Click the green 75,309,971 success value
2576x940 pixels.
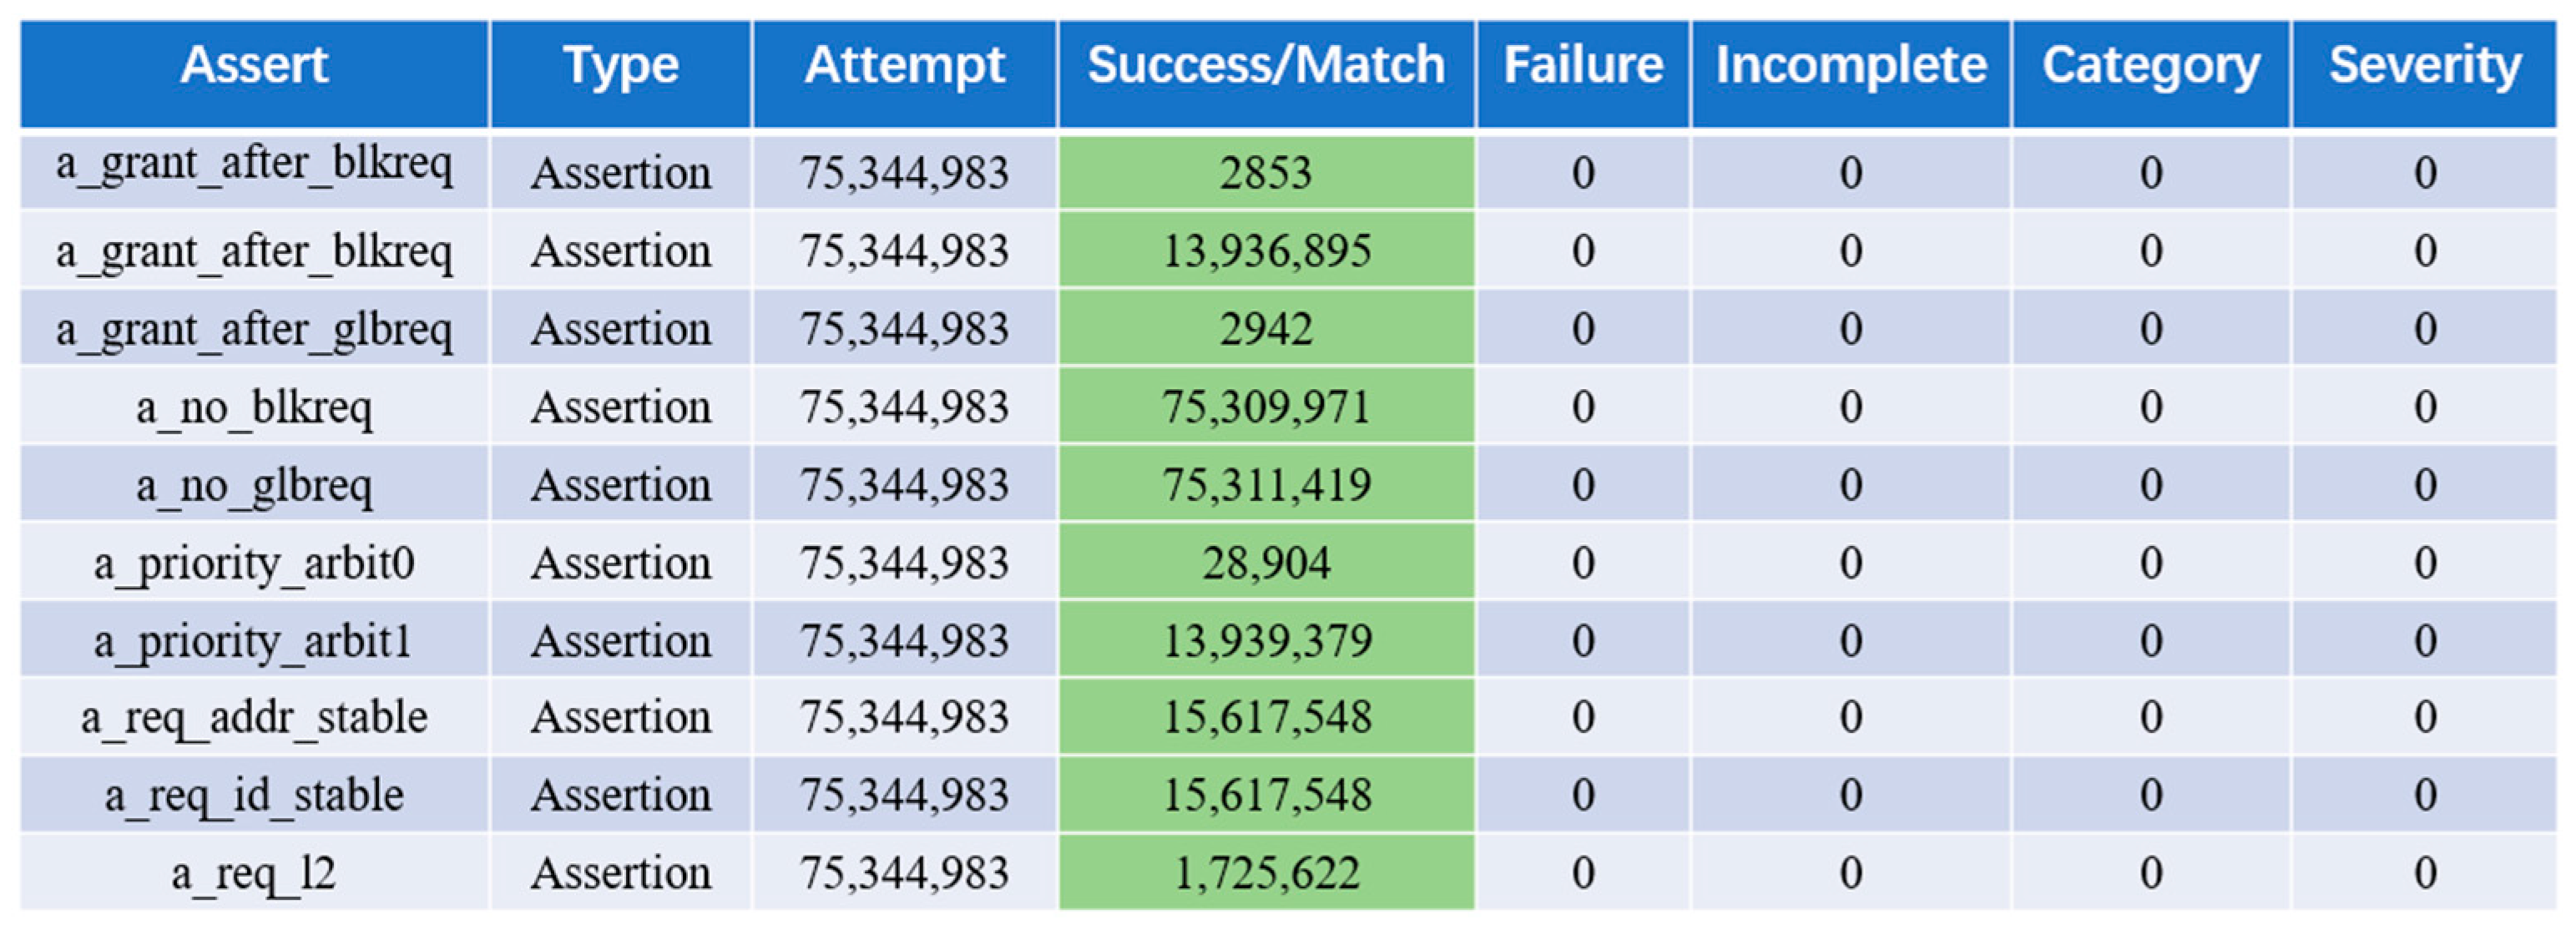coord(1266,407)
